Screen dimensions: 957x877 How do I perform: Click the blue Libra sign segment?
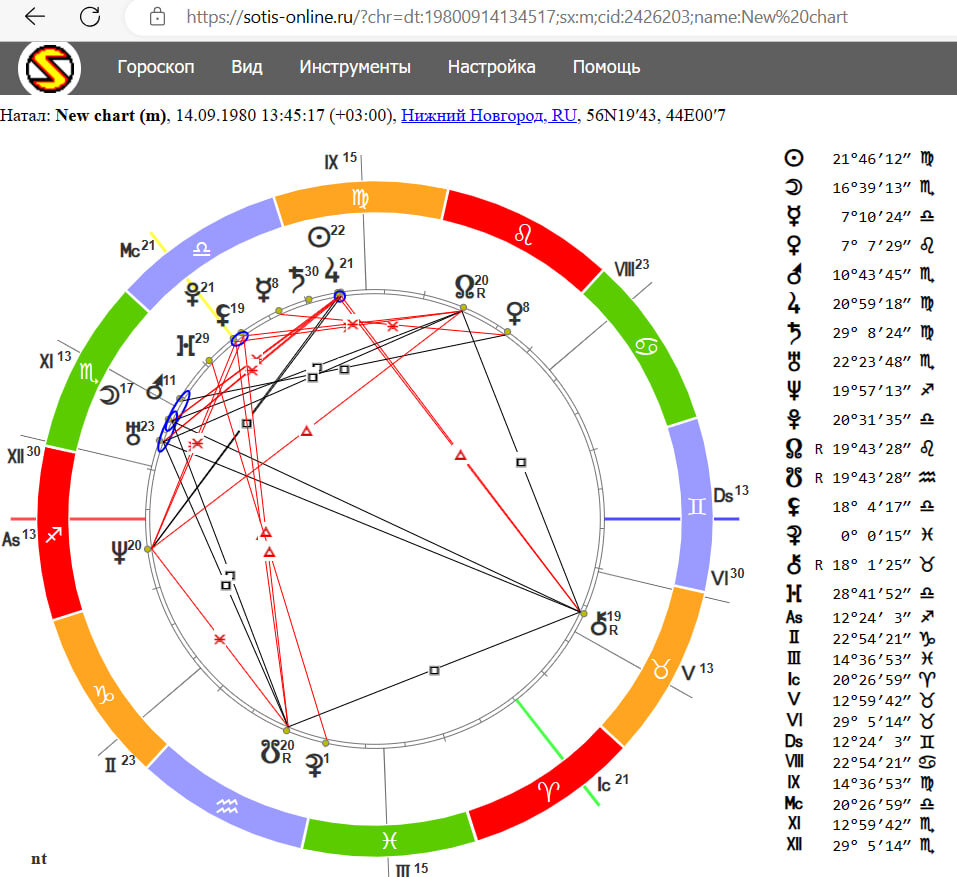coord(201,249)
